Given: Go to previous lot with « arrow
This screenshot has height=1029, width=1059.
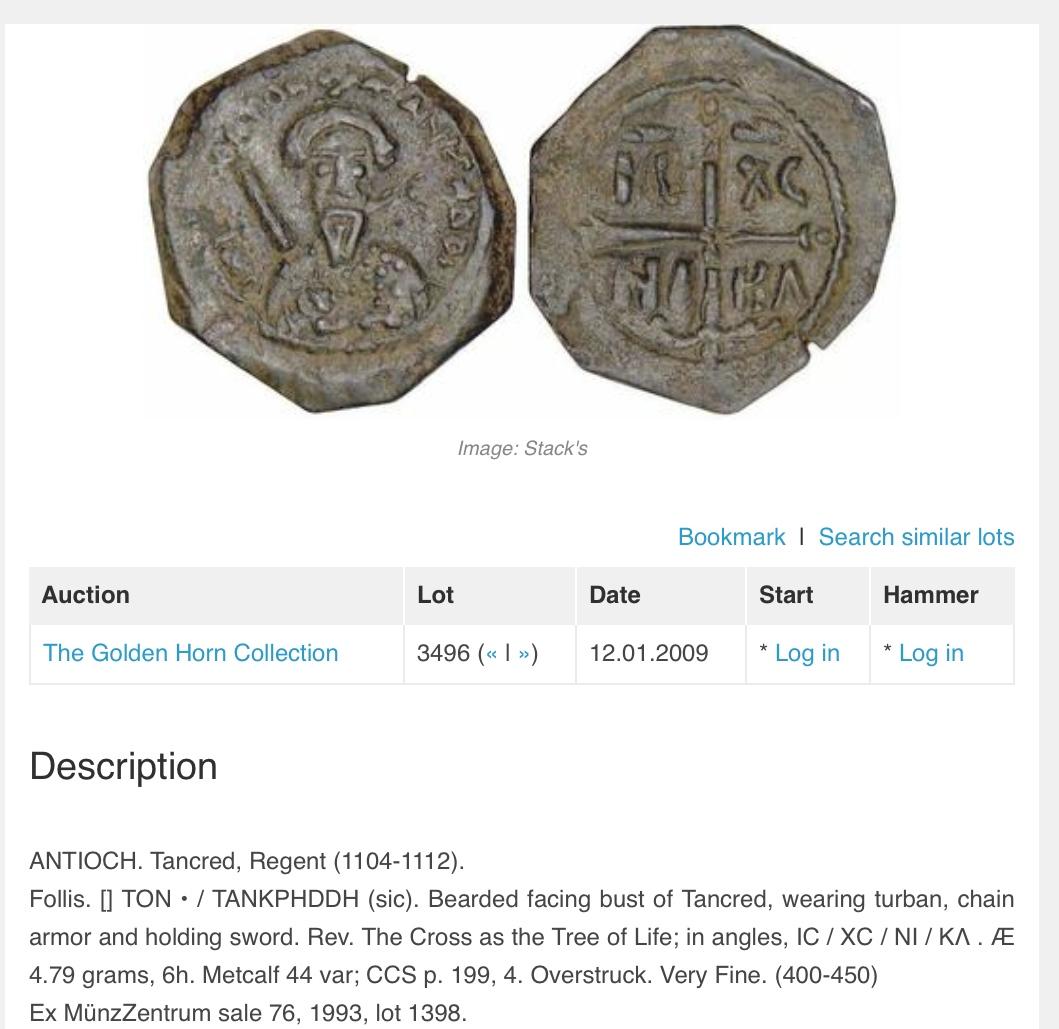Looking at the screenshot, I should tap(491, 654).
